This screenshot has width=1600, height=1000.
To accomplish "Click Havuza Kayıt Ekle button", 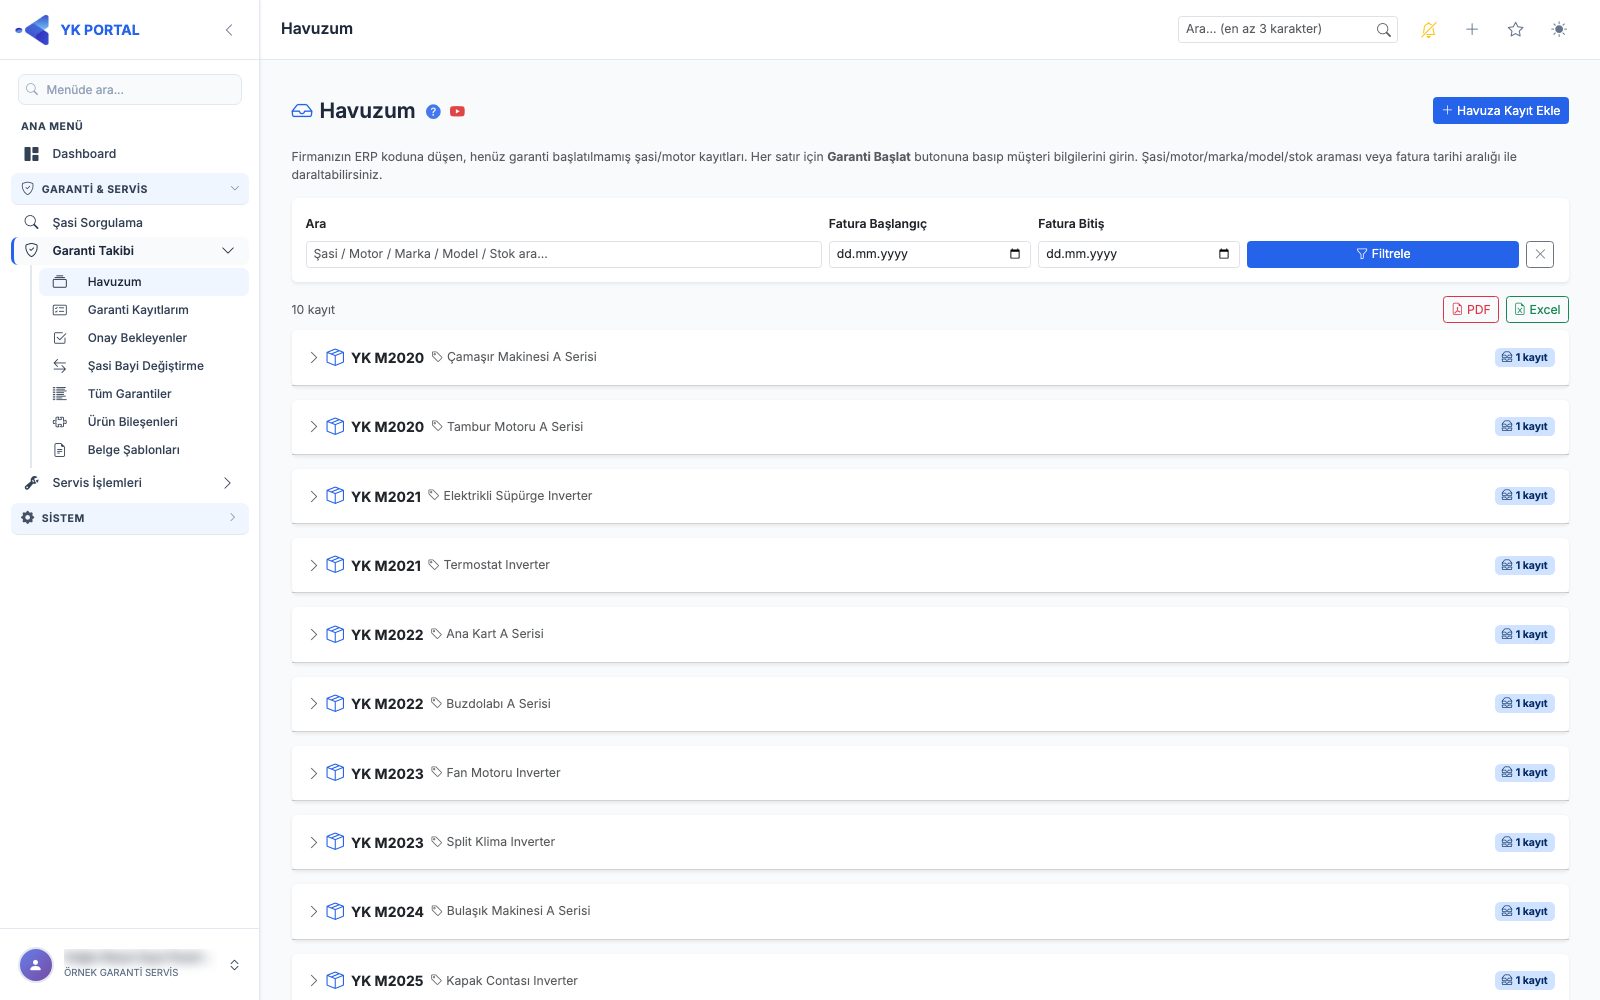I will (x=1500, y=111).
